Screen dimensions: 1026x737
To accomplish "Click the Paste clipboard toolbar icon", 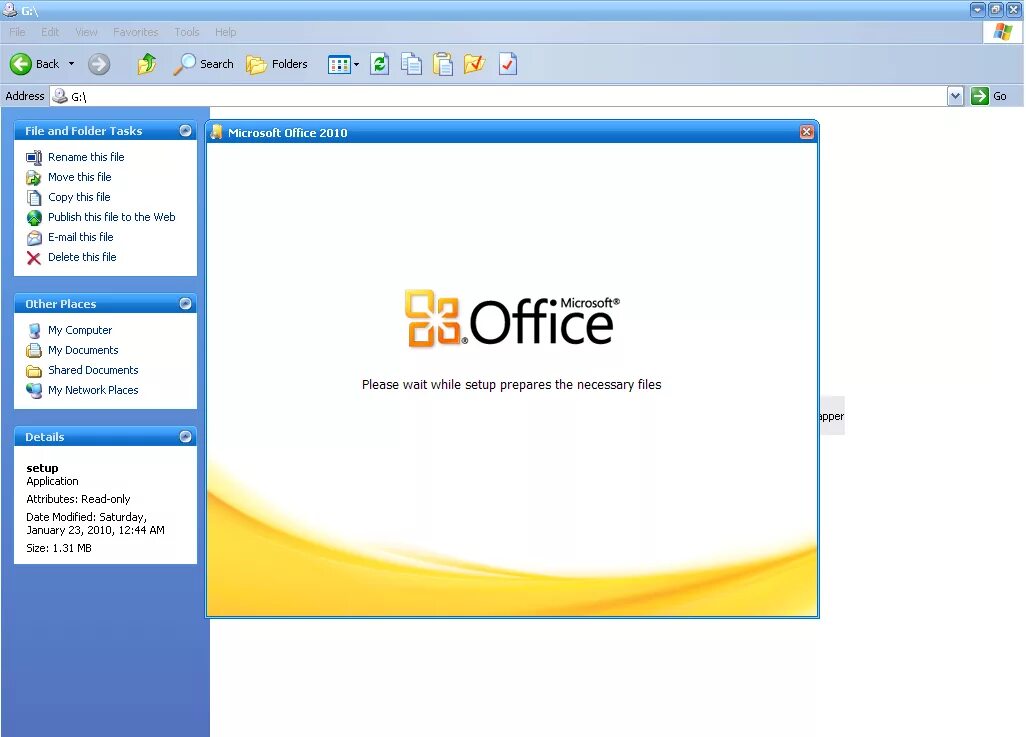I will (x=443, y=64).
